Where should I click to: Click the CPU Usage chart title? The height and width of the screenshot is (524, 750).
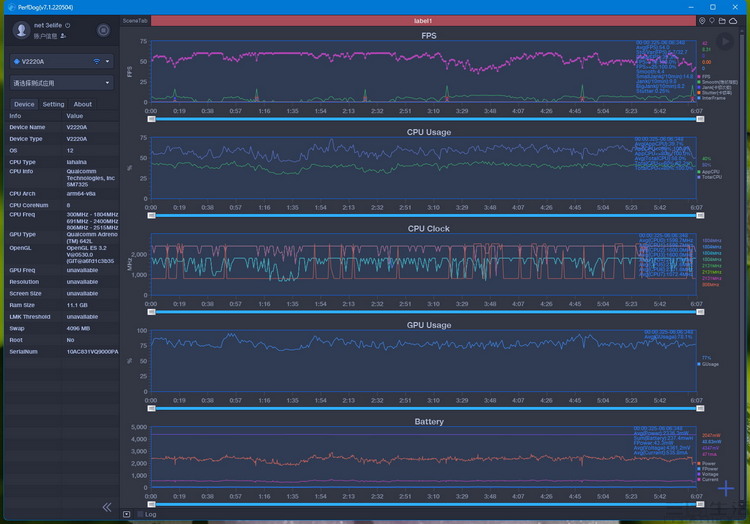point(429,132)
